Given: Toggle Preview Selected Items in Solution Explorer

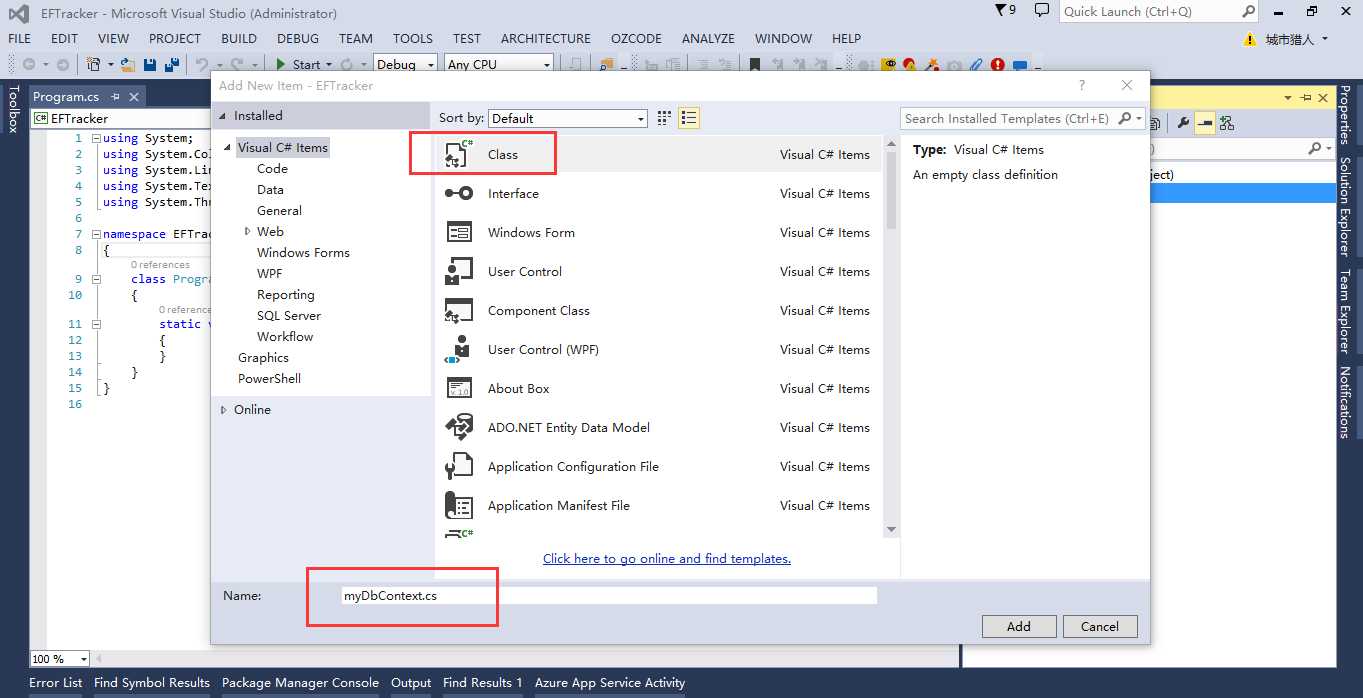Looking at the screenshot, I should click(x=1205, y=123).
